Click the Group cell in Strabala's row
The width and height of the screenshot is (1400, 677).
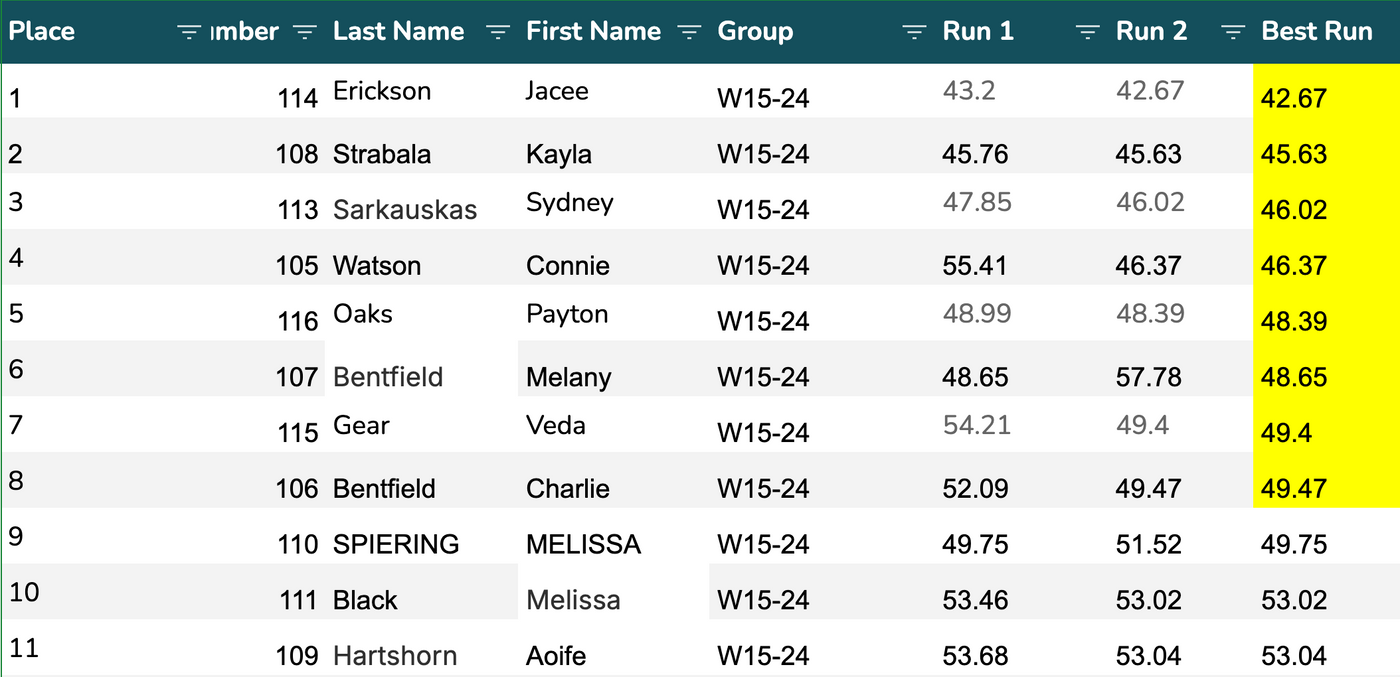click(x=763, y=154)
